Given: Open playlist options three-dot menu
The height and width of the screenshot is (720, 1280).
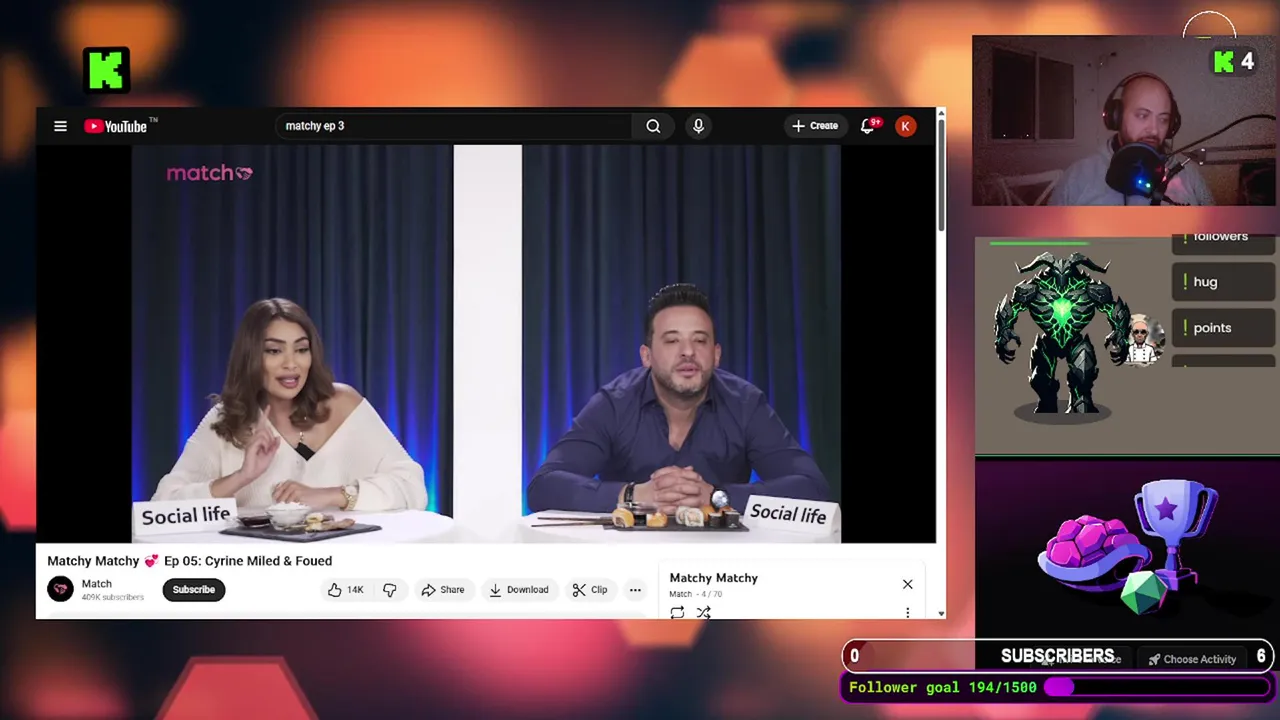Looking at the screenshot, I should [x=908, y=612].
